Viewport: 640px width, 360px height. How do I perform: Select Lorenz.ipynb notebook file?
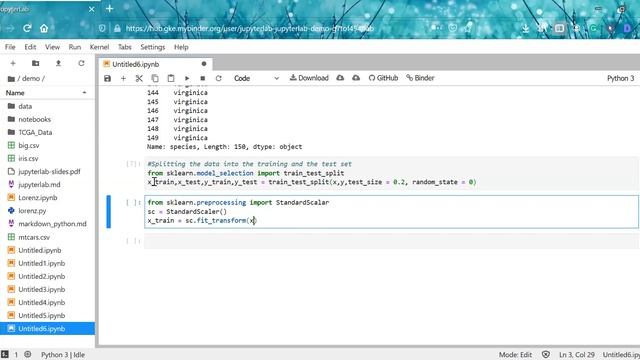pos(47,198)
